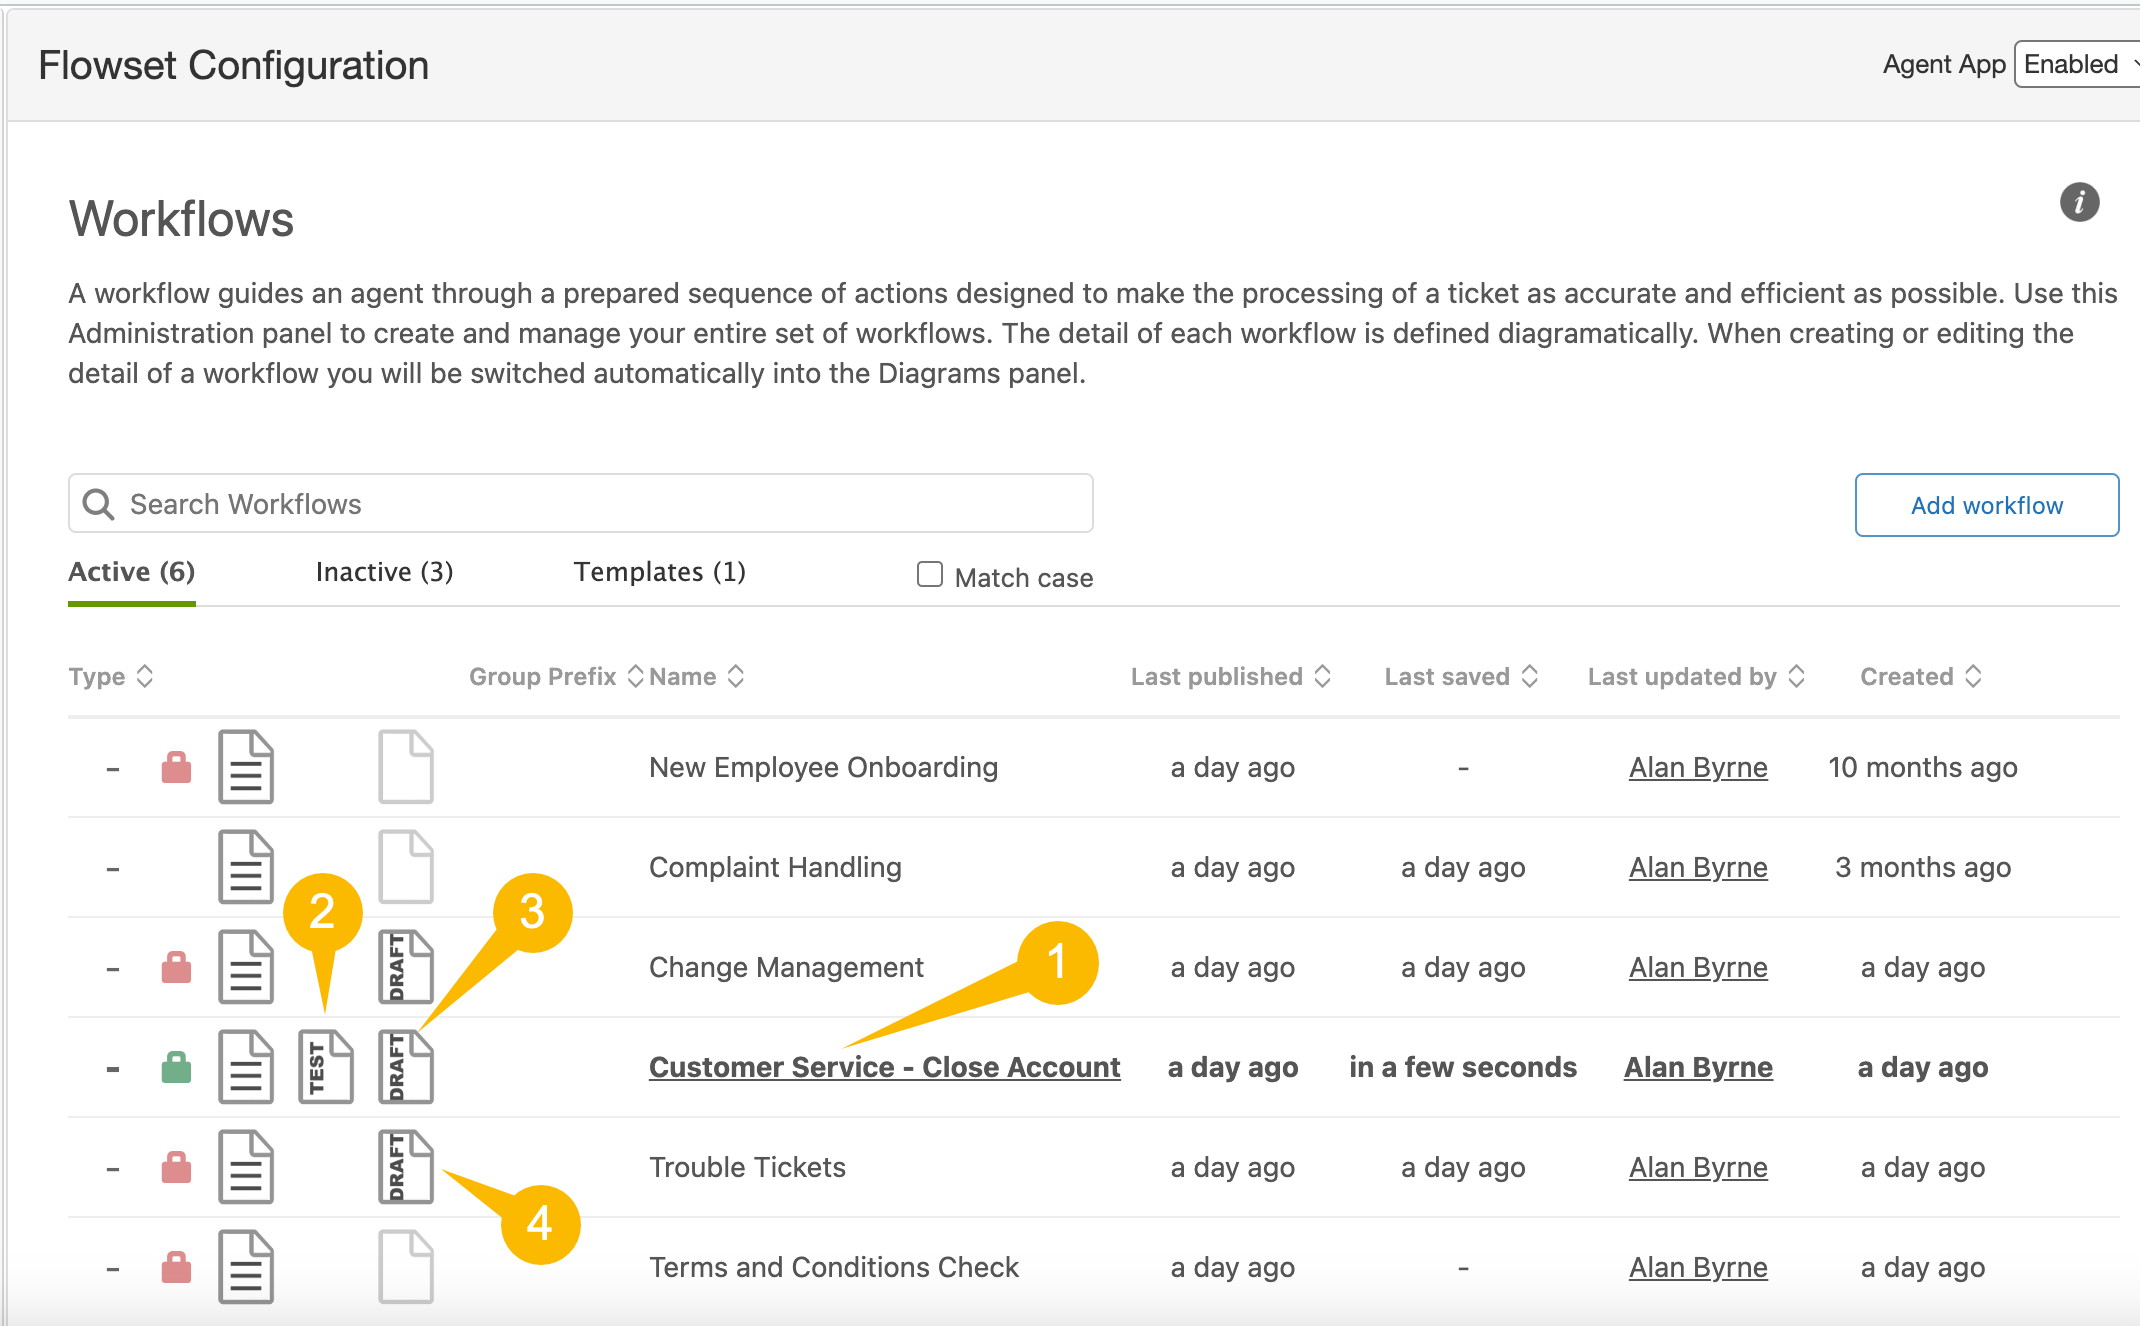Viewport: 2140px width, 1326px height.
Task: Open published document icon for Complaint Handling
Action: (246, 867)
